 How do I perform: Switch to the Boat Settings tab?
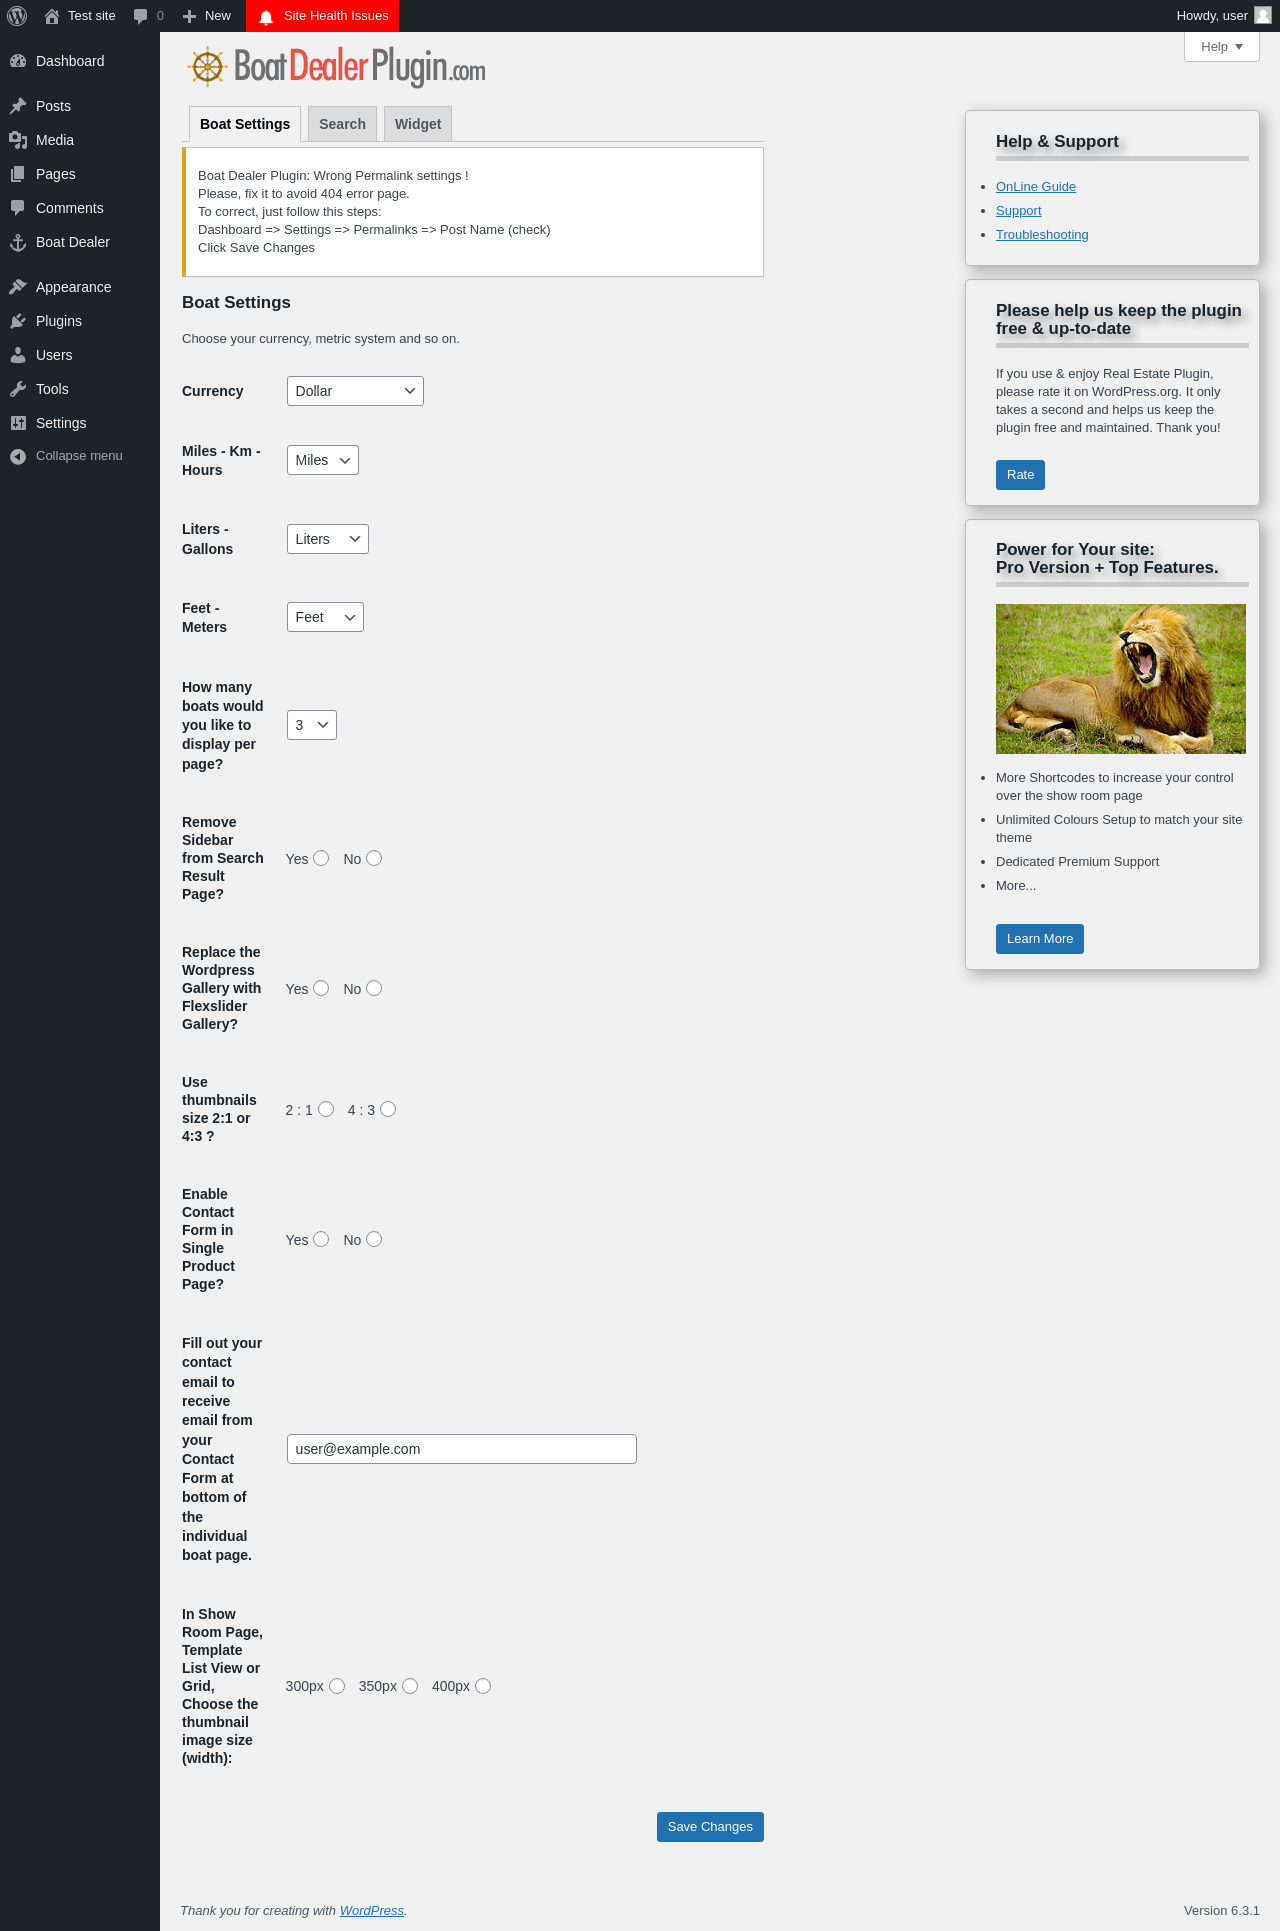245,124
